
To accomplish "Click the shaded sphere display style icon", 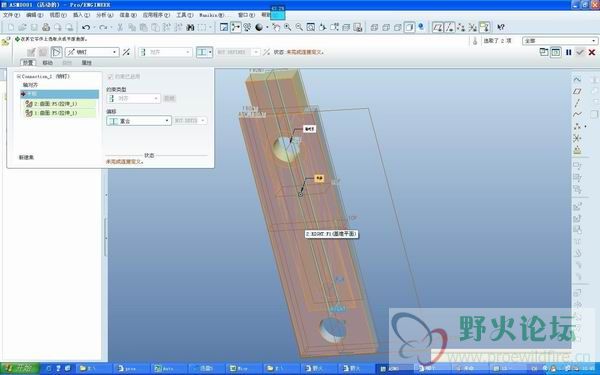I will click(x=259, y=27).
